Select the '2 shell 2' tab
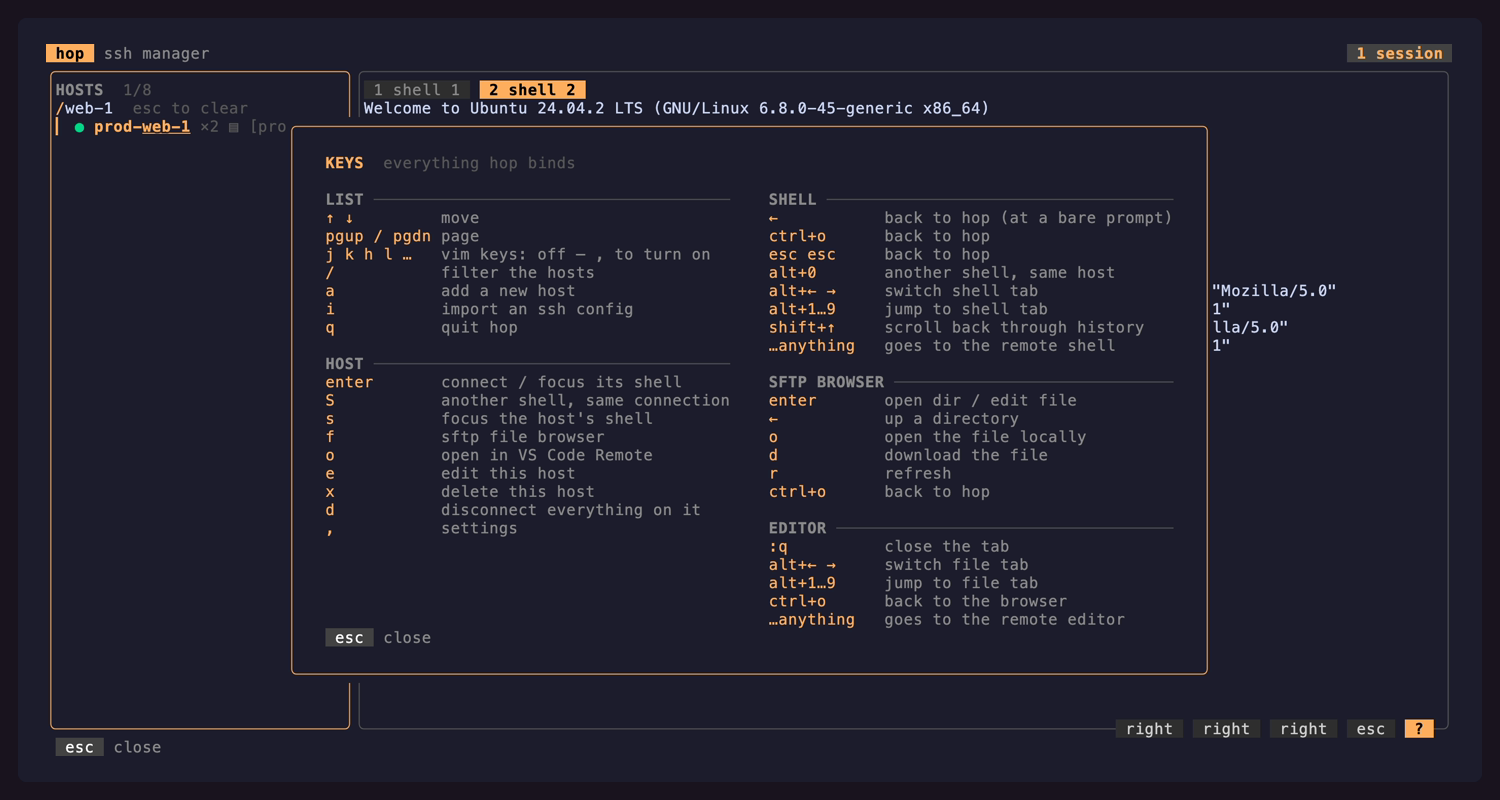The image size is (1500, 800). click(x=532, y=90)
